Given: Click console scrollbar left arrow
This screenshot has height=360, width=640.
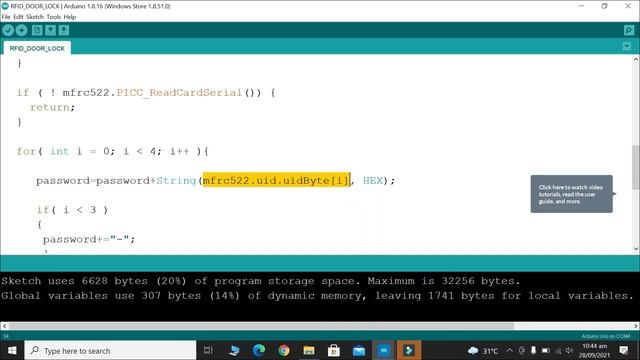Looking at the screenshot, I should pos(4,326).
